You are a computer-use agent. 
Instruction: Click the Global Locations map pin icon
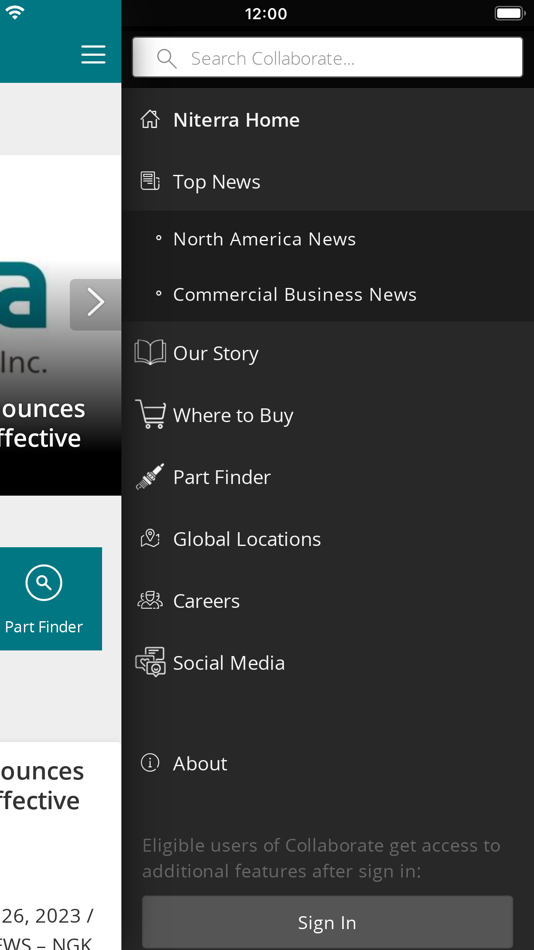click(150, 539)
